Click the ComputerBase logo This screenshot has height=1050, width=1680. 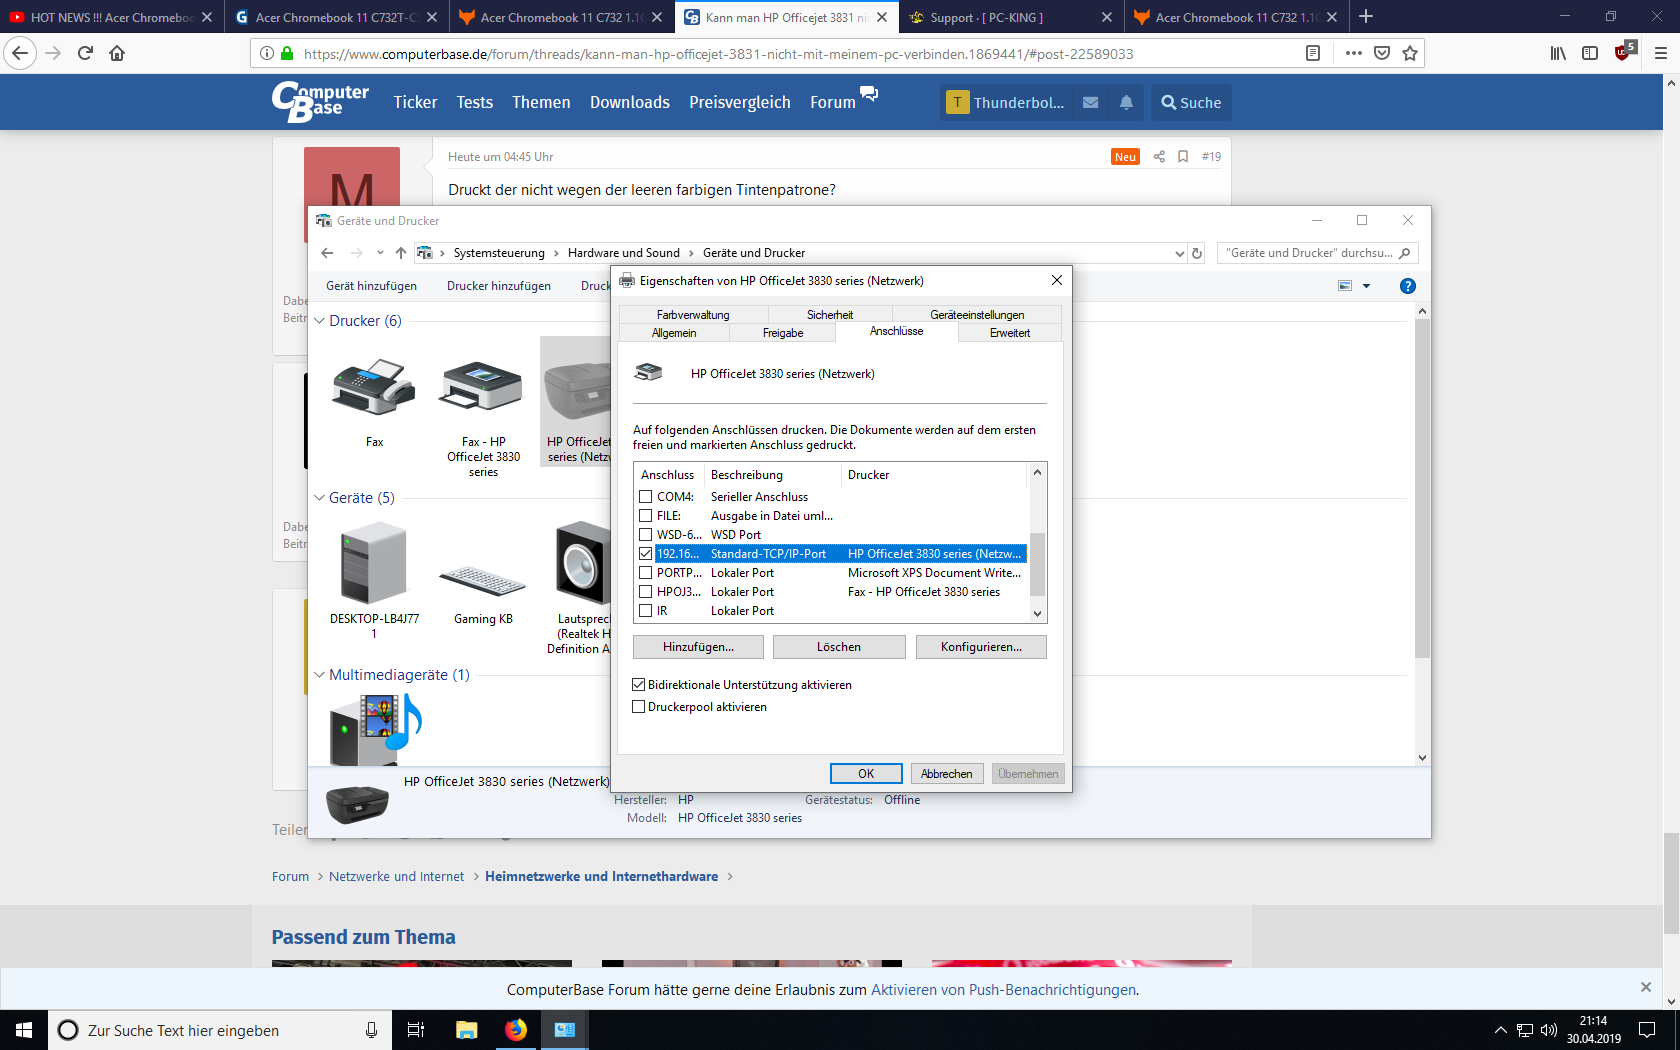[320, 101]
